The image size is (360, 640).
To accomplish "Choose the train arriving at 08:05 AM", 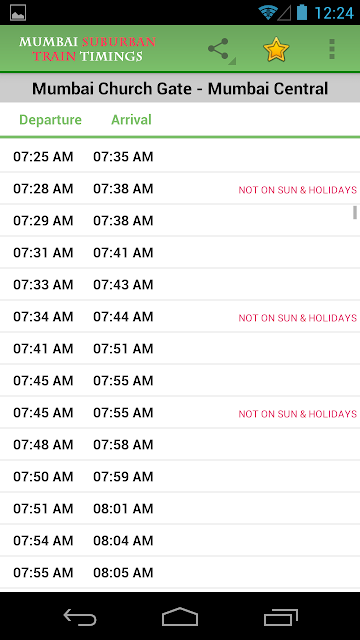I will coord(180,573).
